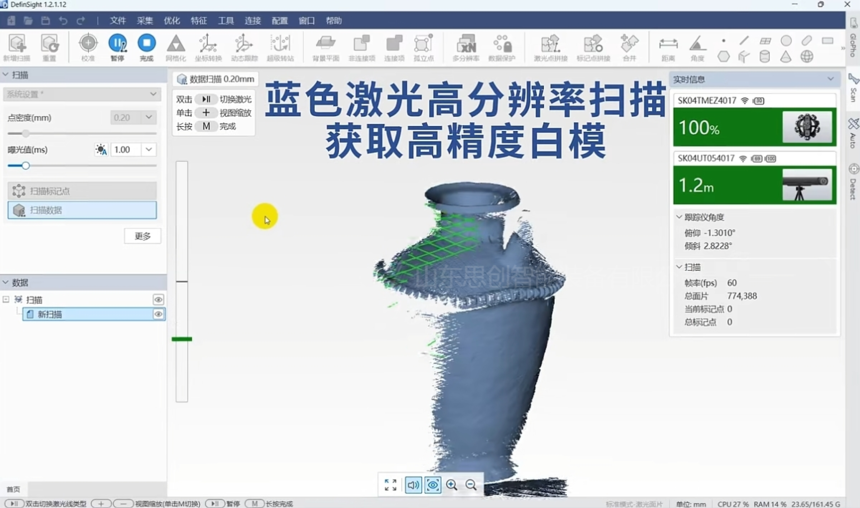Click the undo arrow in title toolbar

(64, 21)
